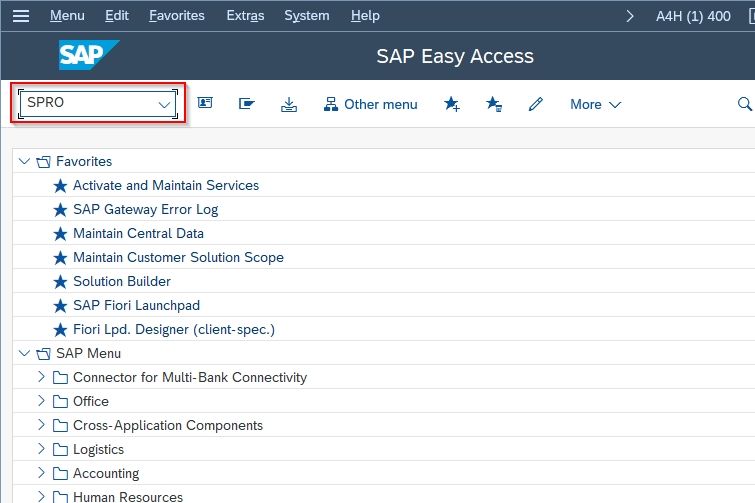
Task: Click the SAP logo
Action: [89, 55]
